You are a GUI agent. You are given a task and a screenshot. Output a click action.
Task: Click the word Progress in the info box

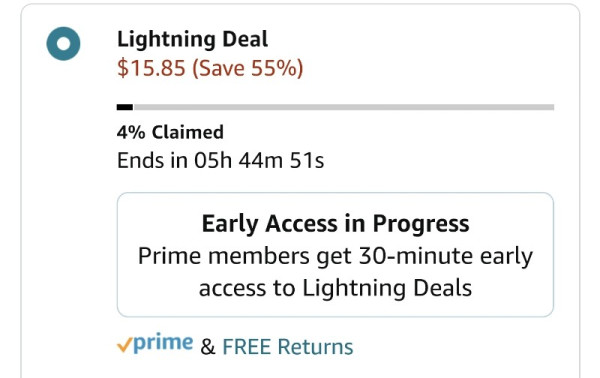(421, 225)
